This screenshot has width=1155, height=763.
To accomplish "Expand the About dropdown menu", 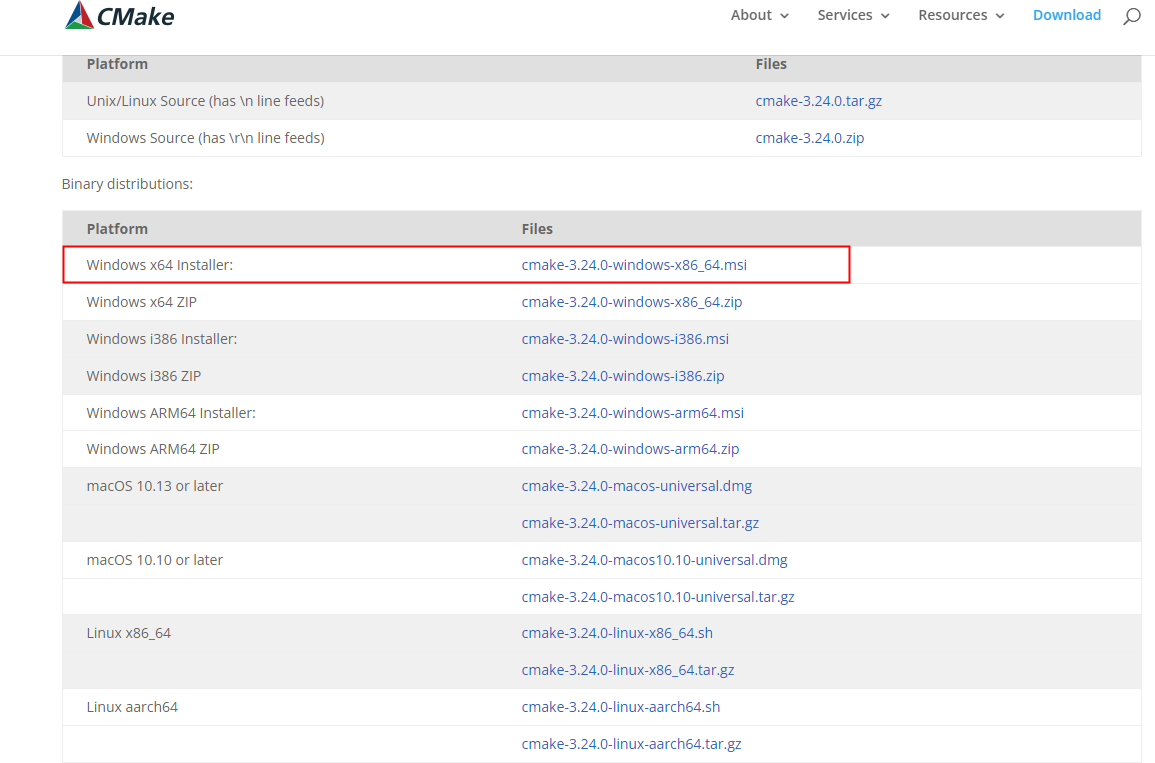I will (759, 15).
